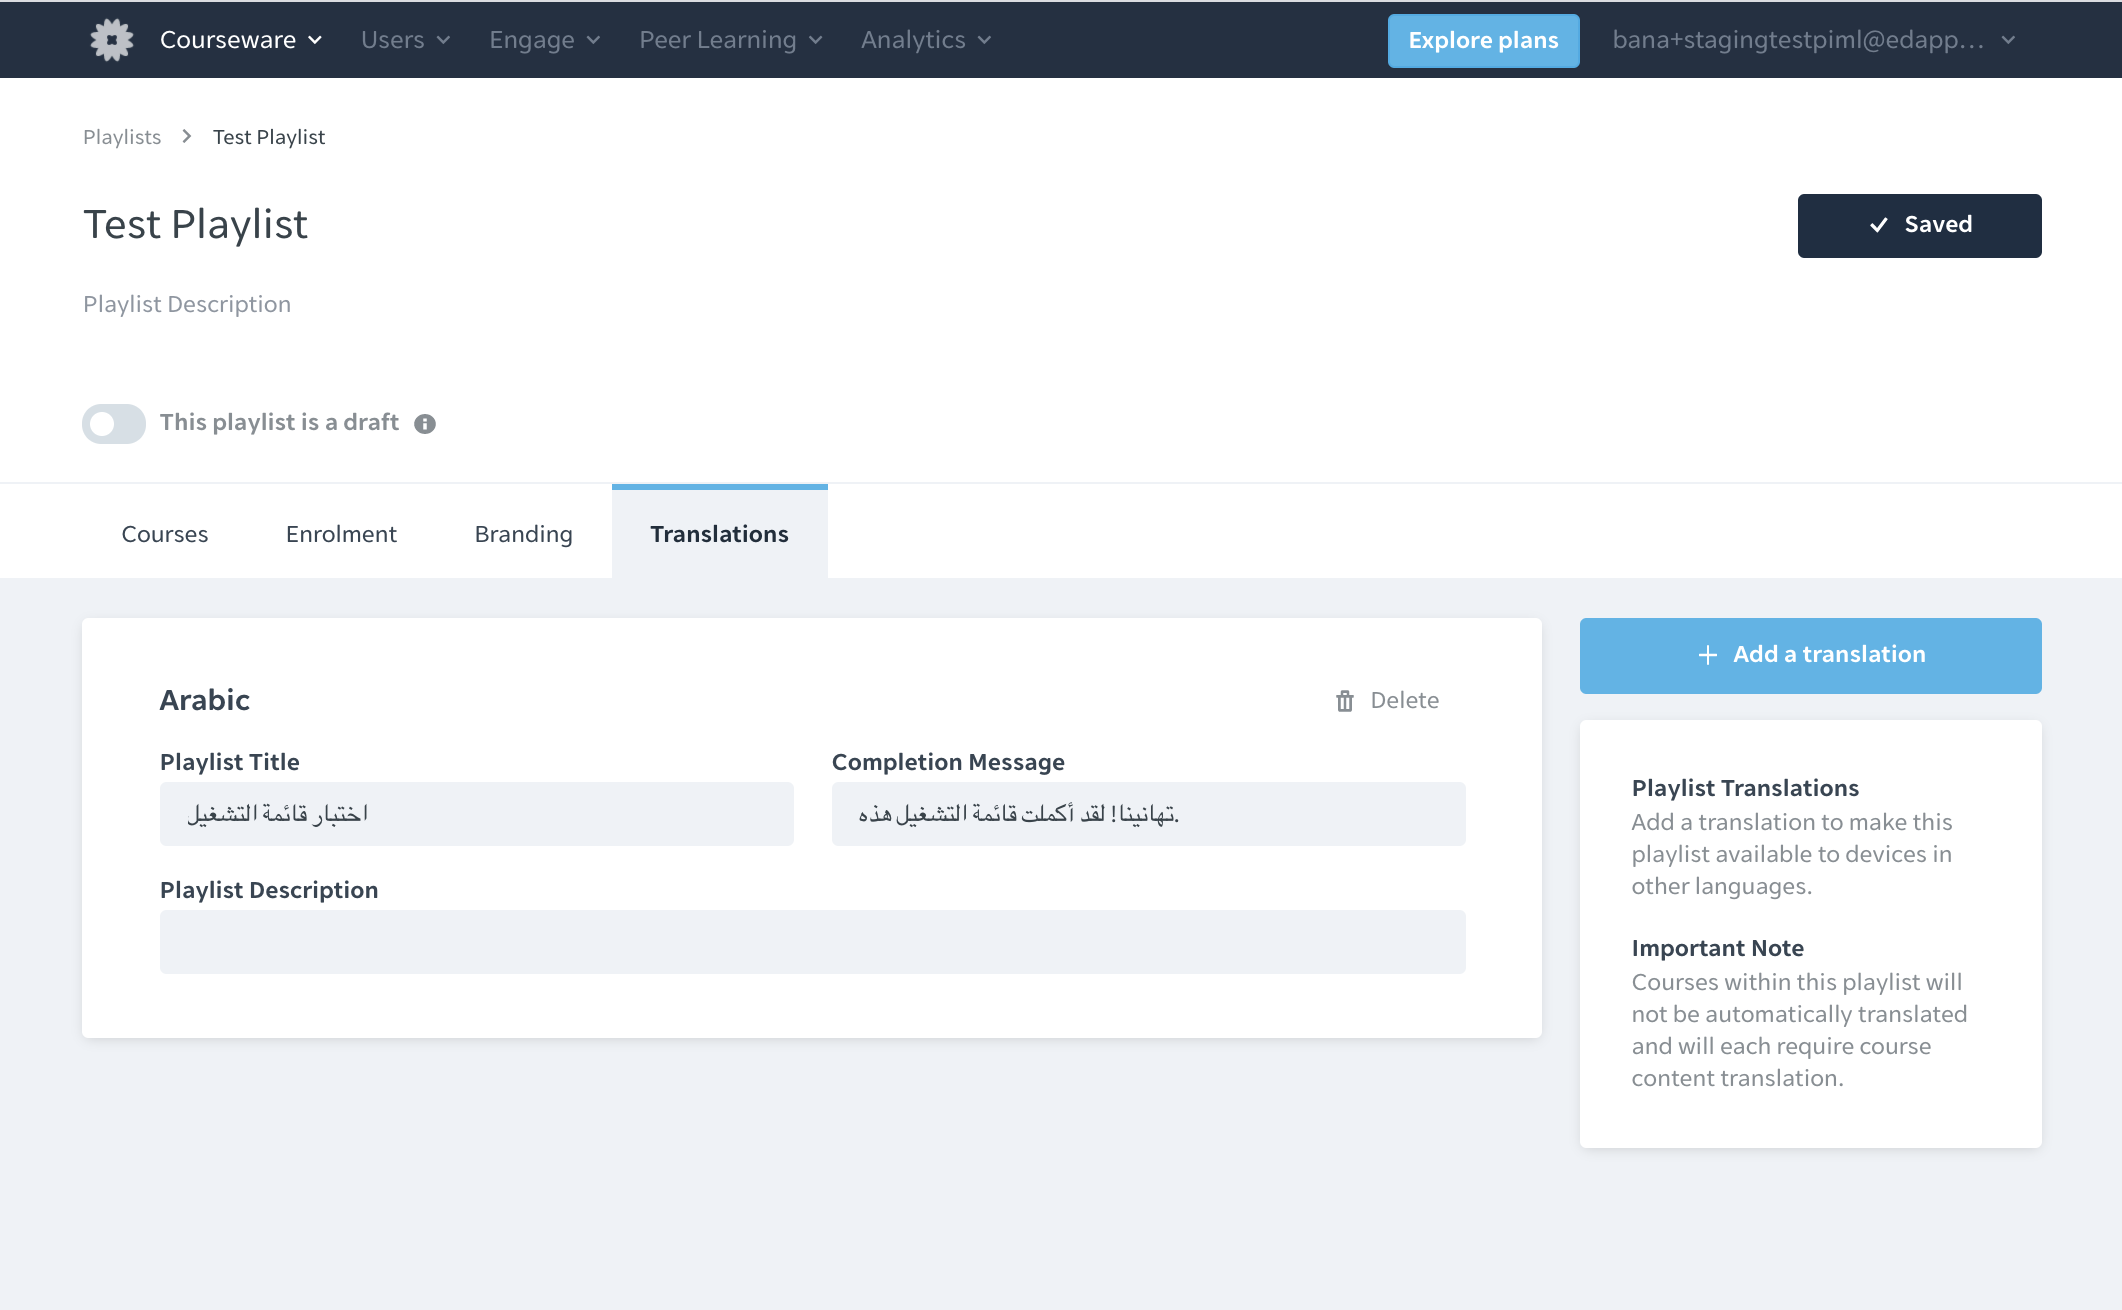Screen dimensions: 2122x1310
Task: Go back to the Playlists breadcrumb link
Action: (x=122, y=137)
